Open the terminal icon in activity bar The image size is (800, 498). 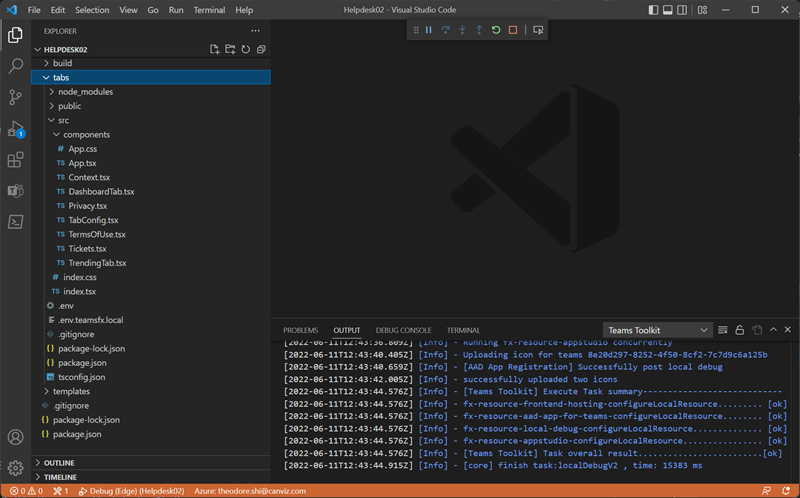click(x=15, y=221)
